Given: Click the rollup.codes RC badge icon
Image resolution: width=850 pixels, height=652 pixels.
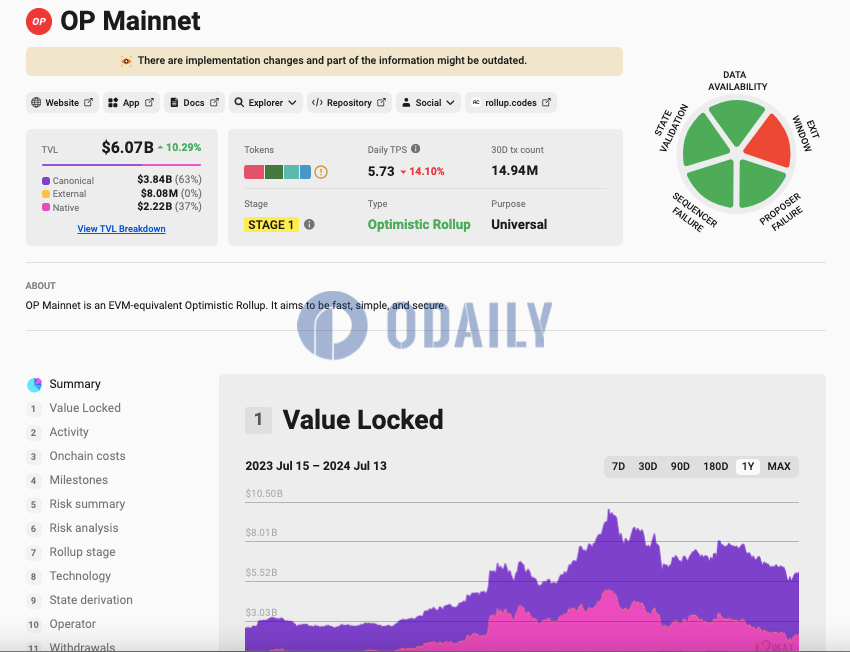Looking at the screenshot, I should pyautogui.click(x=476, y=102).
